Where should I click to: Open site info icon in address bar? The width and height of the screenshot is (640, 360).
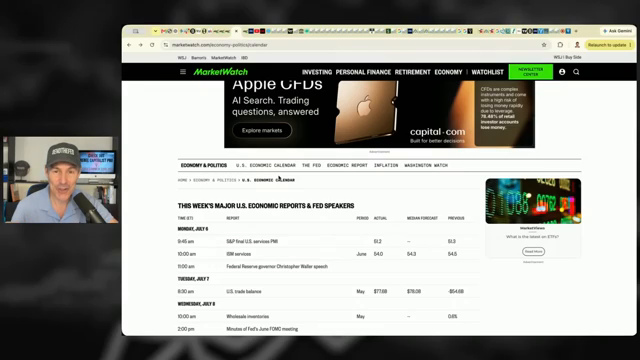(x=166, y=45)
